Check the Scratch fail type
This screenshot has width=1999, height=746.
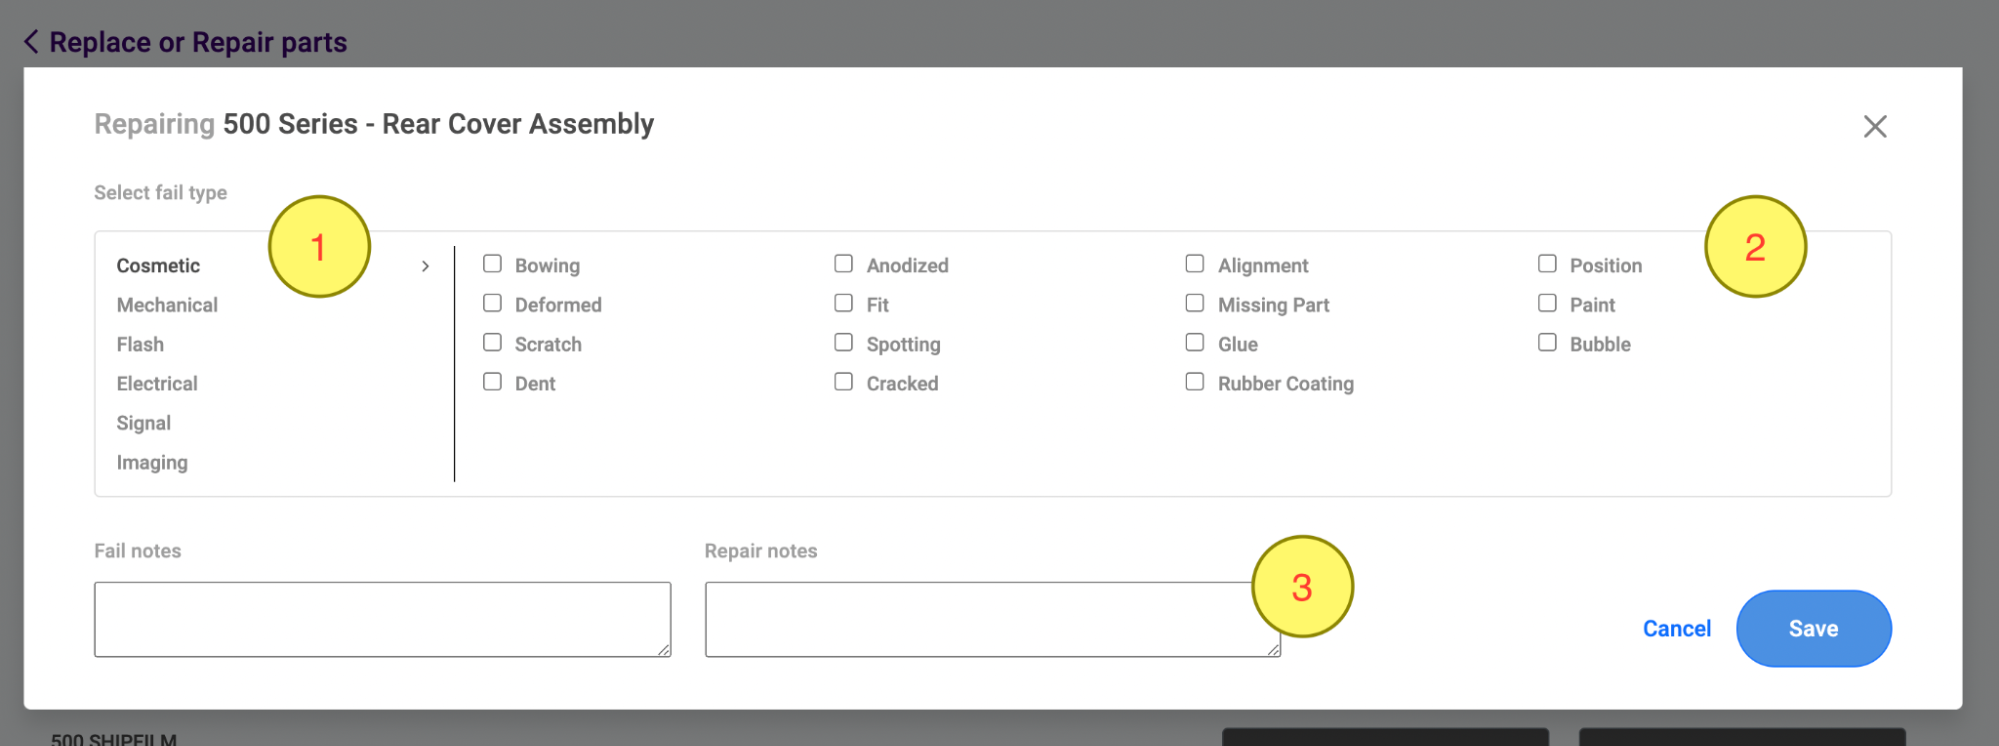(492, 343)
